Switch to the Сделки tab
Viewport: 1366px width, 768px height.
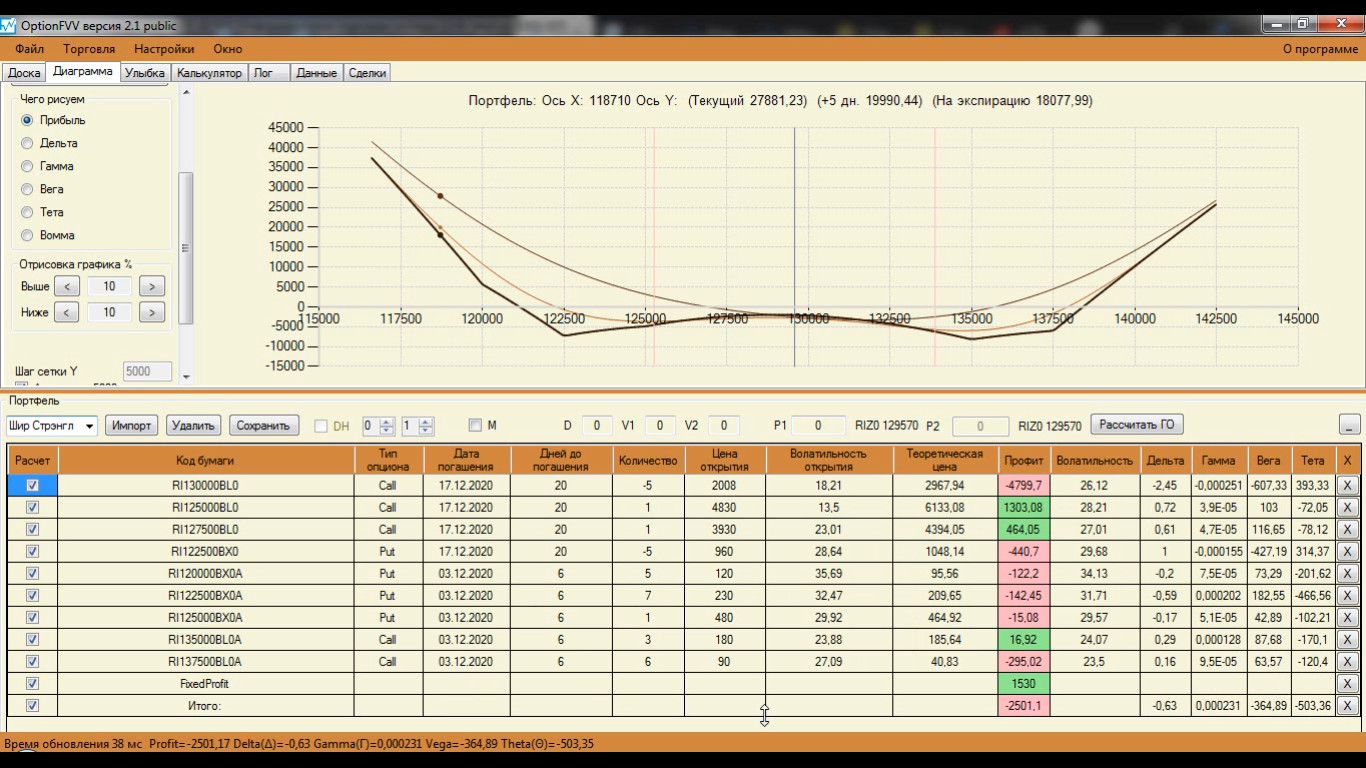(367, 73)
